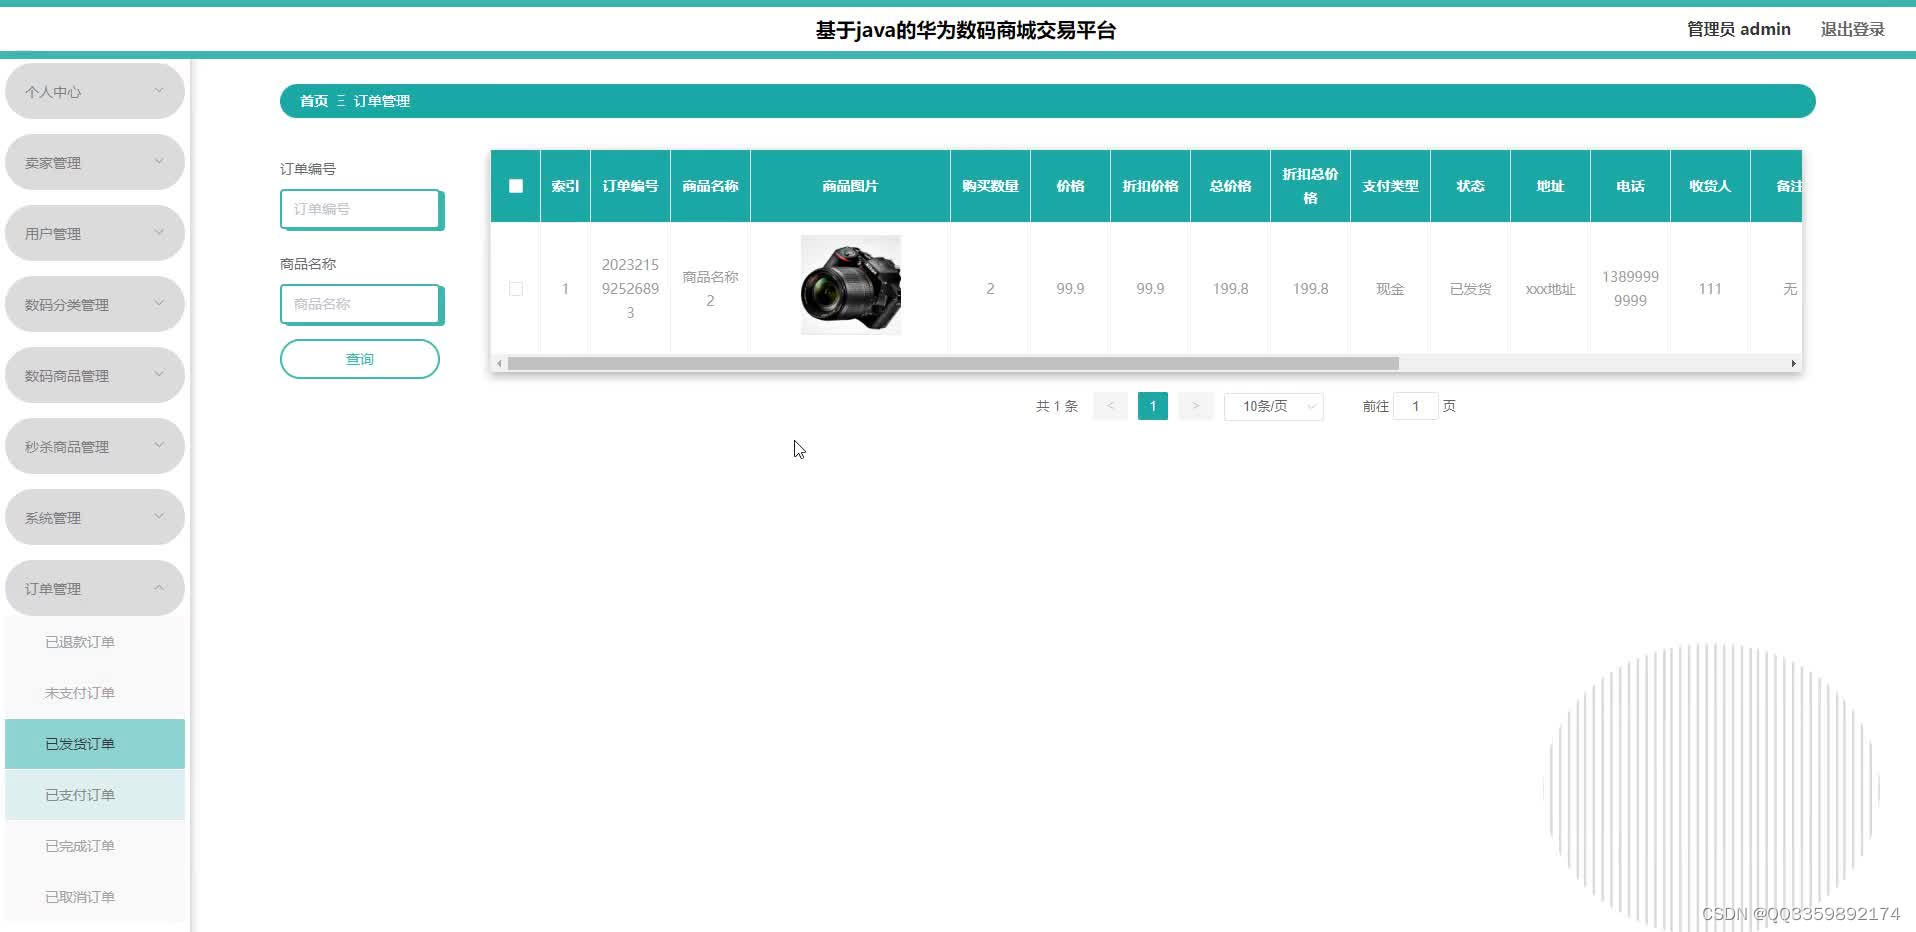Viewport: 1916px width, 932px height.
Task: Click the previous page arrow in pagination
Action: 1110,406
